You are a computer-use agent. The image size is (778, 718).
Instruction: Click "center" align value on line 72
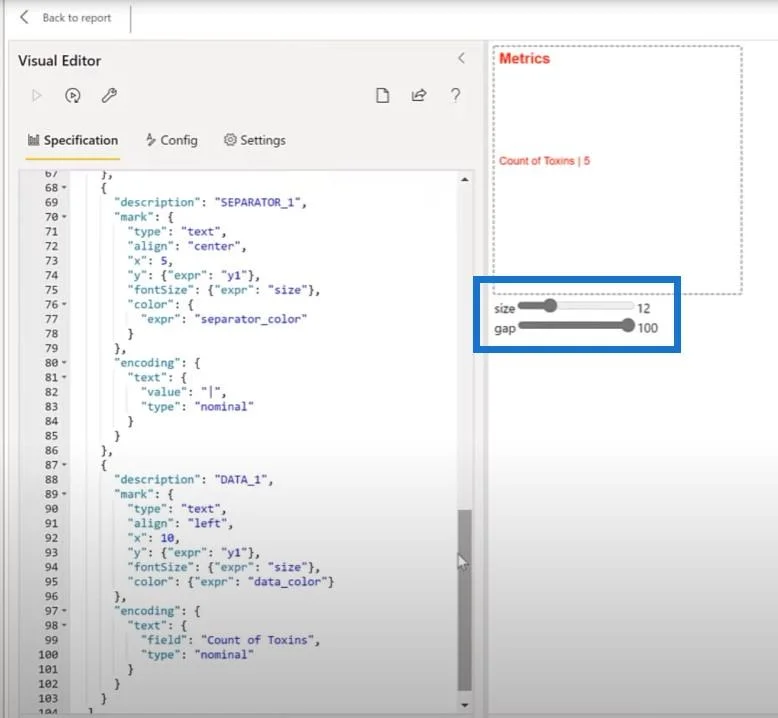(x=214, y=246)
